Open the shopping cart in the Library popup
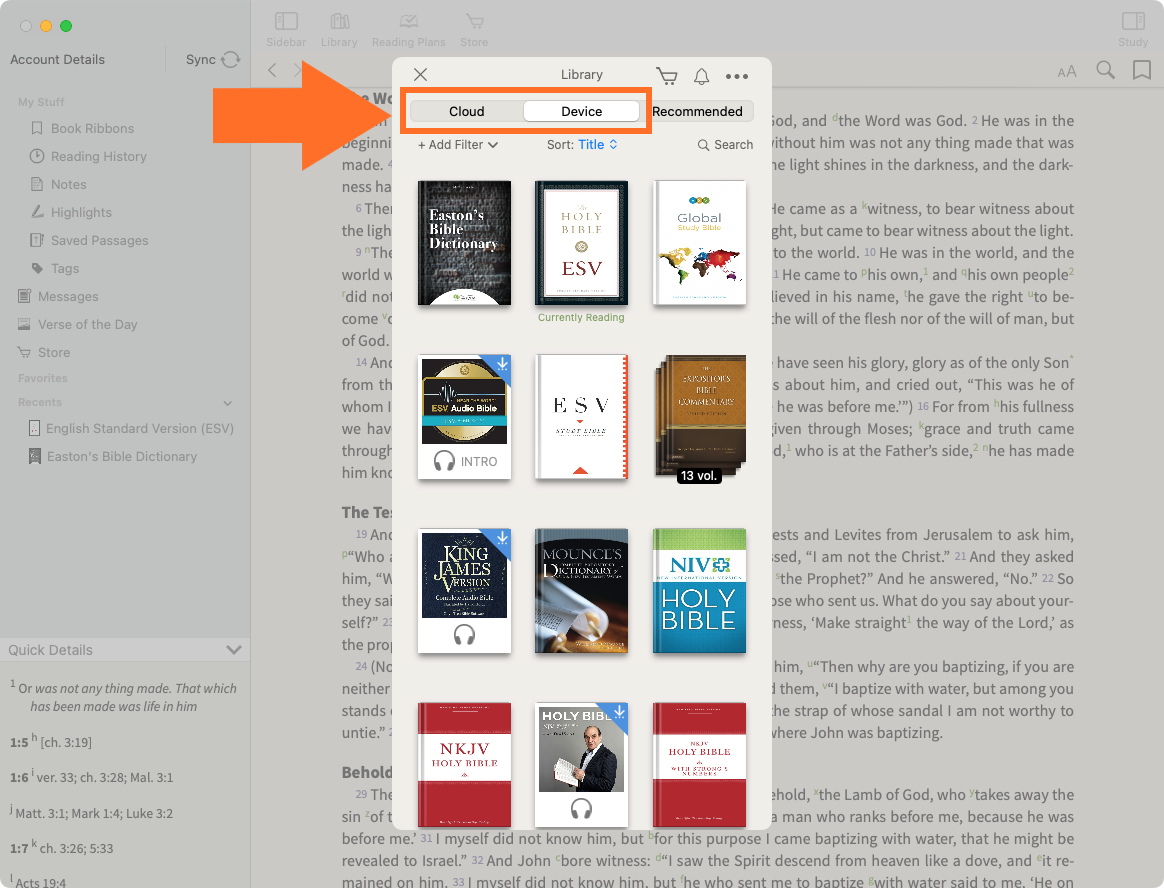Viewport: 1164px width, 888px height. click(667, 76)
